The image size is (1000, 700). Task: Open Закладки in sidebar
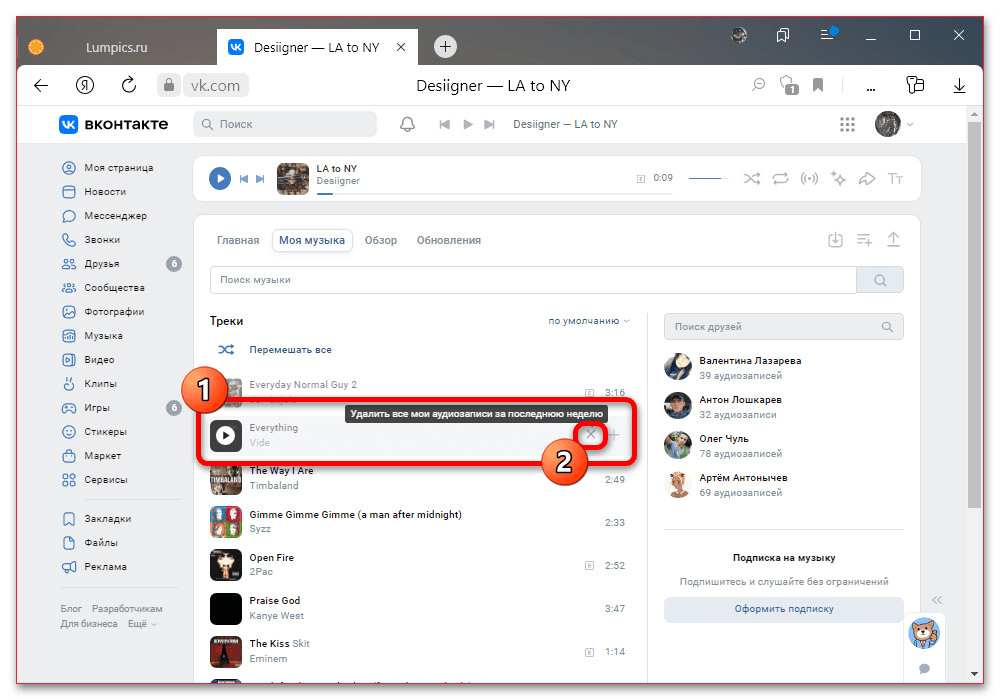[x=97, y=519]
